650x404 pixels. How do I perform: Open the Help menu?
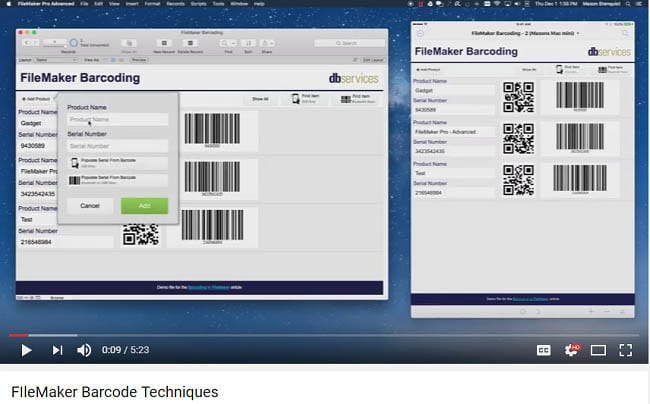point(259,4)
